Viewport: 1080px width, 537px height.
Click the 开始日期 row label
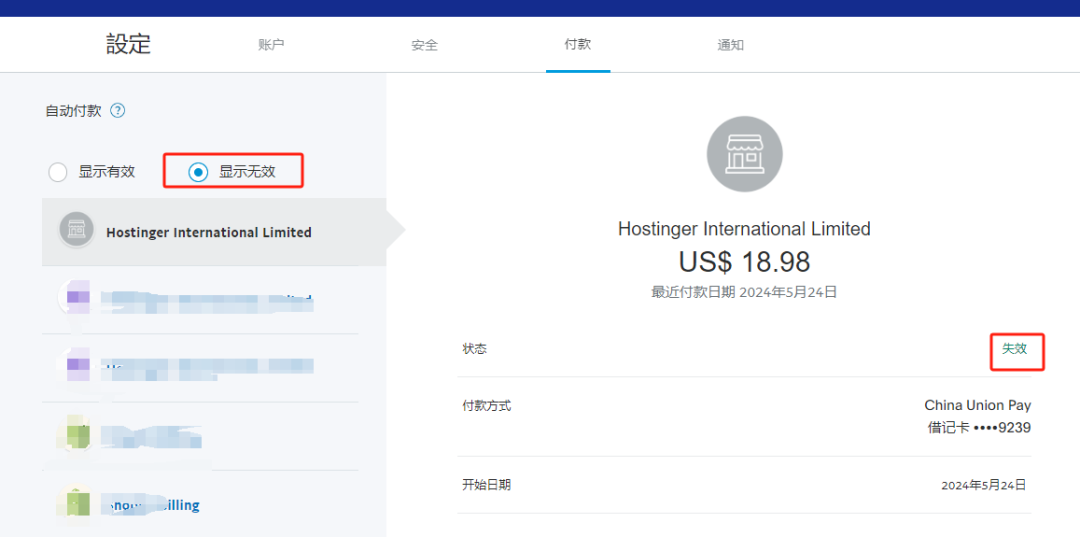pyautogui.click(x=486, y=485)
